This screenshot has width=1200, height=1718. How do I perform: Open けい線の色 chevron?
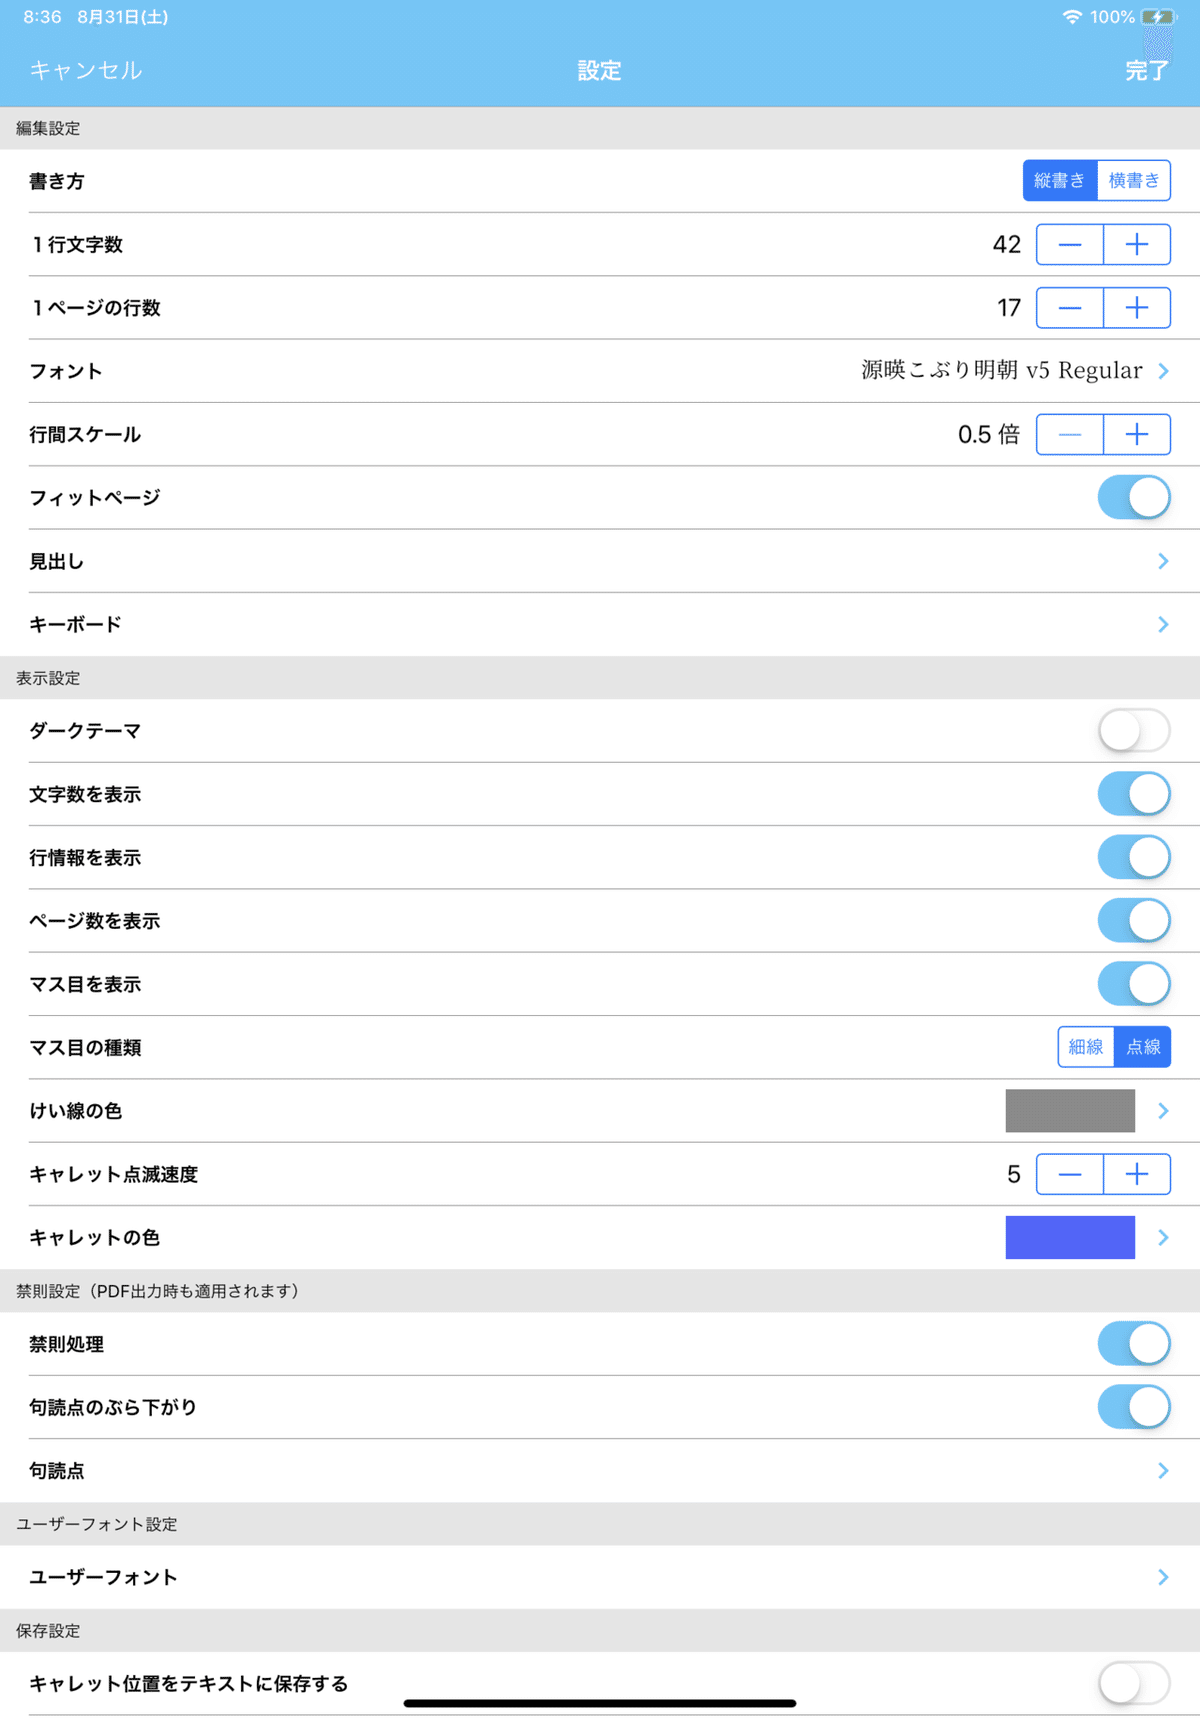pyautogui.click(x=1163, y=1111)
